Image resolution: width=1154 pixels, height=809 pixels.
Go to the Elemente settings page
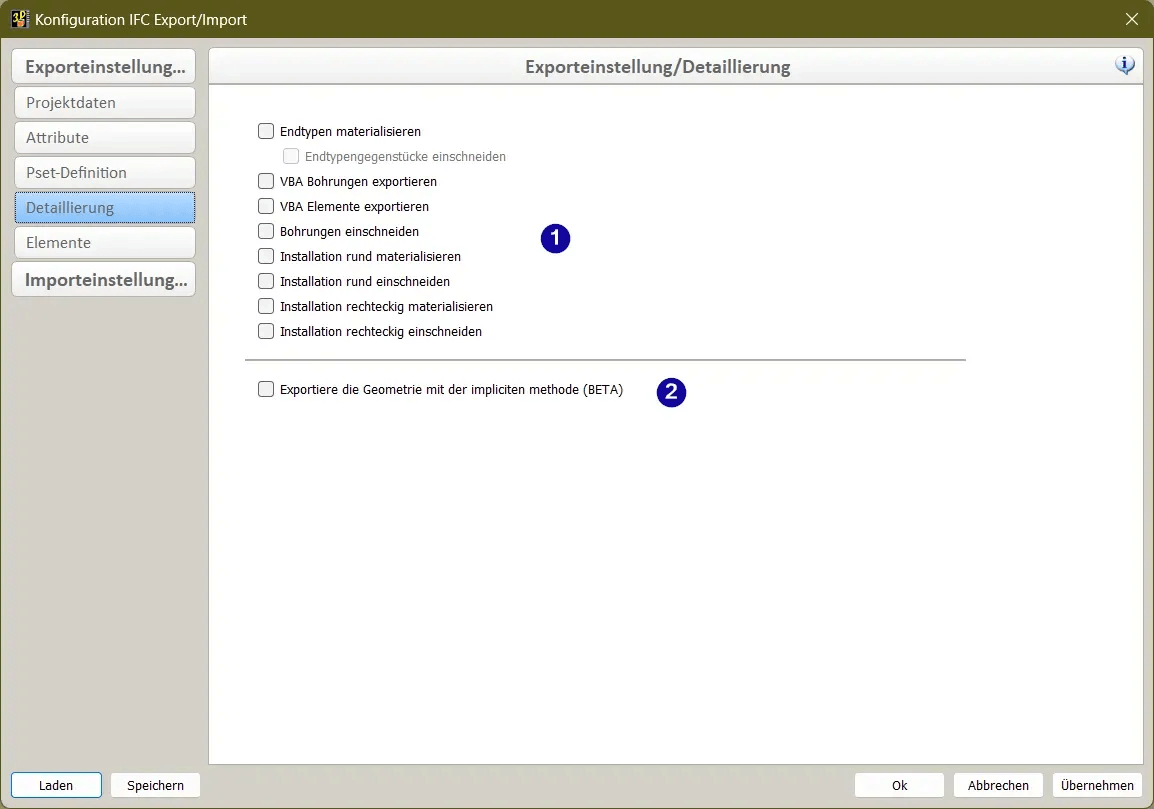pyautogui.click(x=104, y=243)
